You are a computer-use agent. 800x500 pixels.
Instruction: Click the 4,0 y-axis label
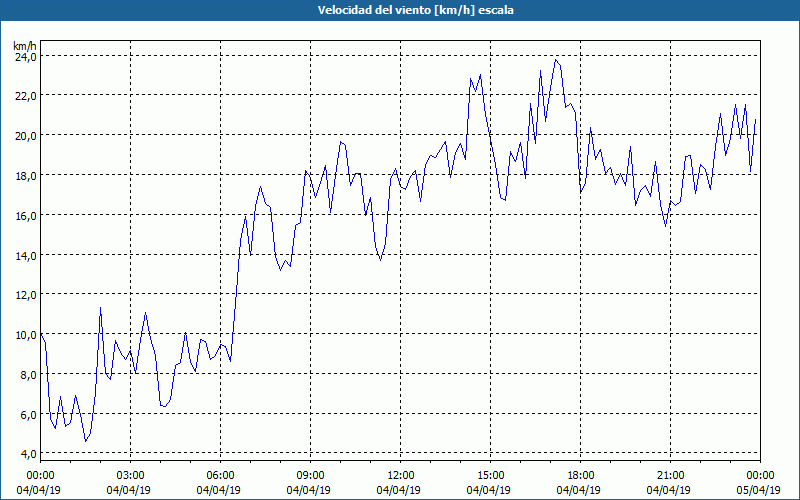(x=28, y=454)
